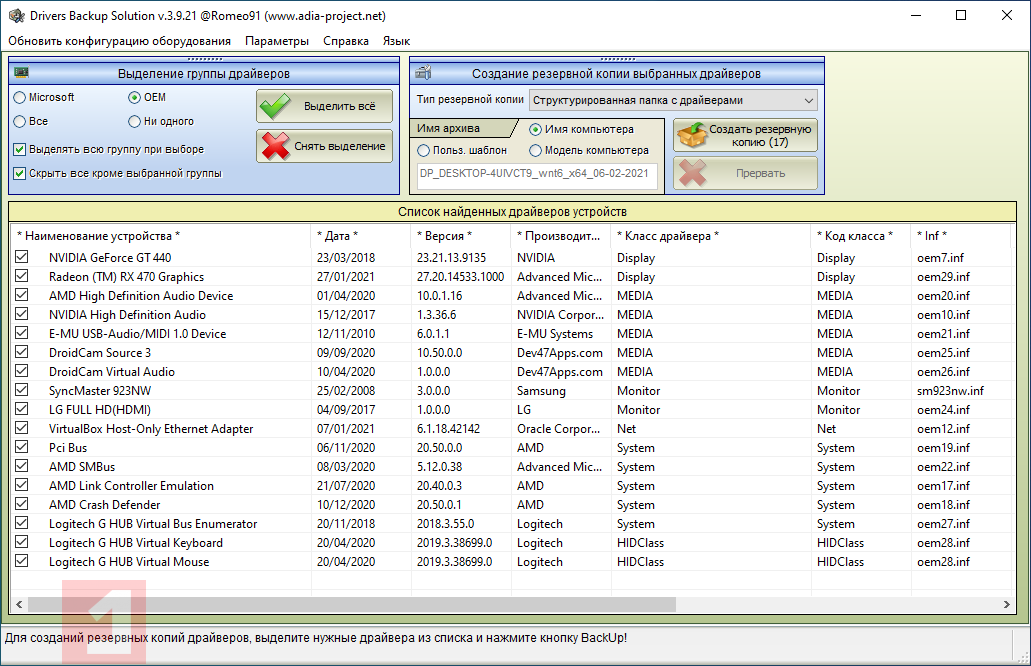
Task: Select the Microsoft radio button
Action: (20, 97)
